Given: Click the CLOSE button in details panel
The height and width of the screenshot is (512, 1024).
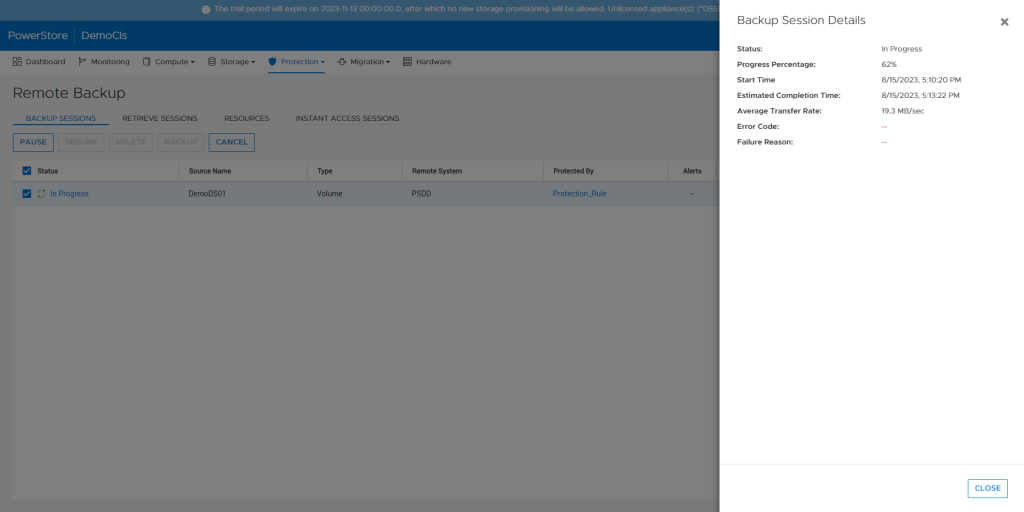Looking at the screenshot, I should [x=987, y=488].
